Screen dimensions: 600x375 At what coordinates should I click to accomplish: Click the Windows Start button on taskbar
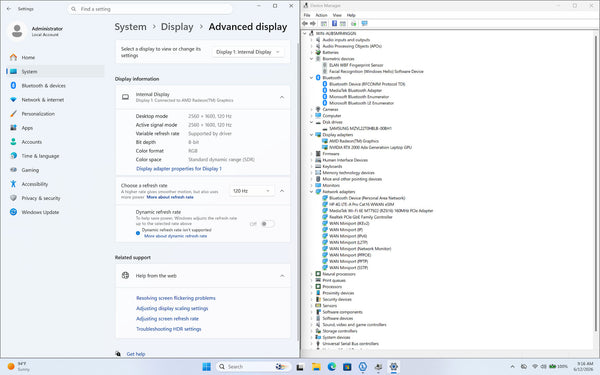click(x=206, y=367)
